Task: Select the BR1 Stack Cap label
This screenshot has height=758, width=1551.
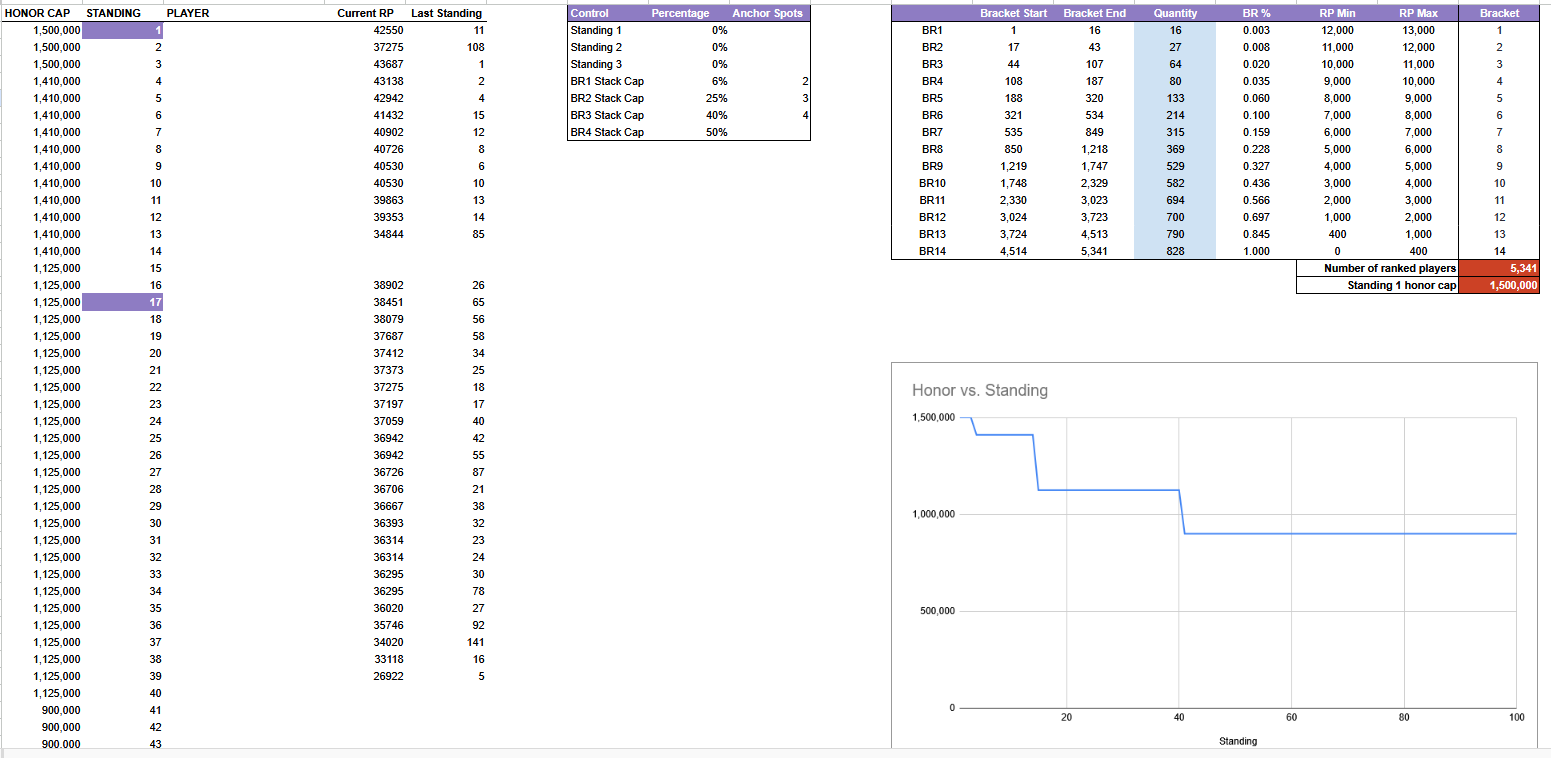Action: (x=607, y=81)
